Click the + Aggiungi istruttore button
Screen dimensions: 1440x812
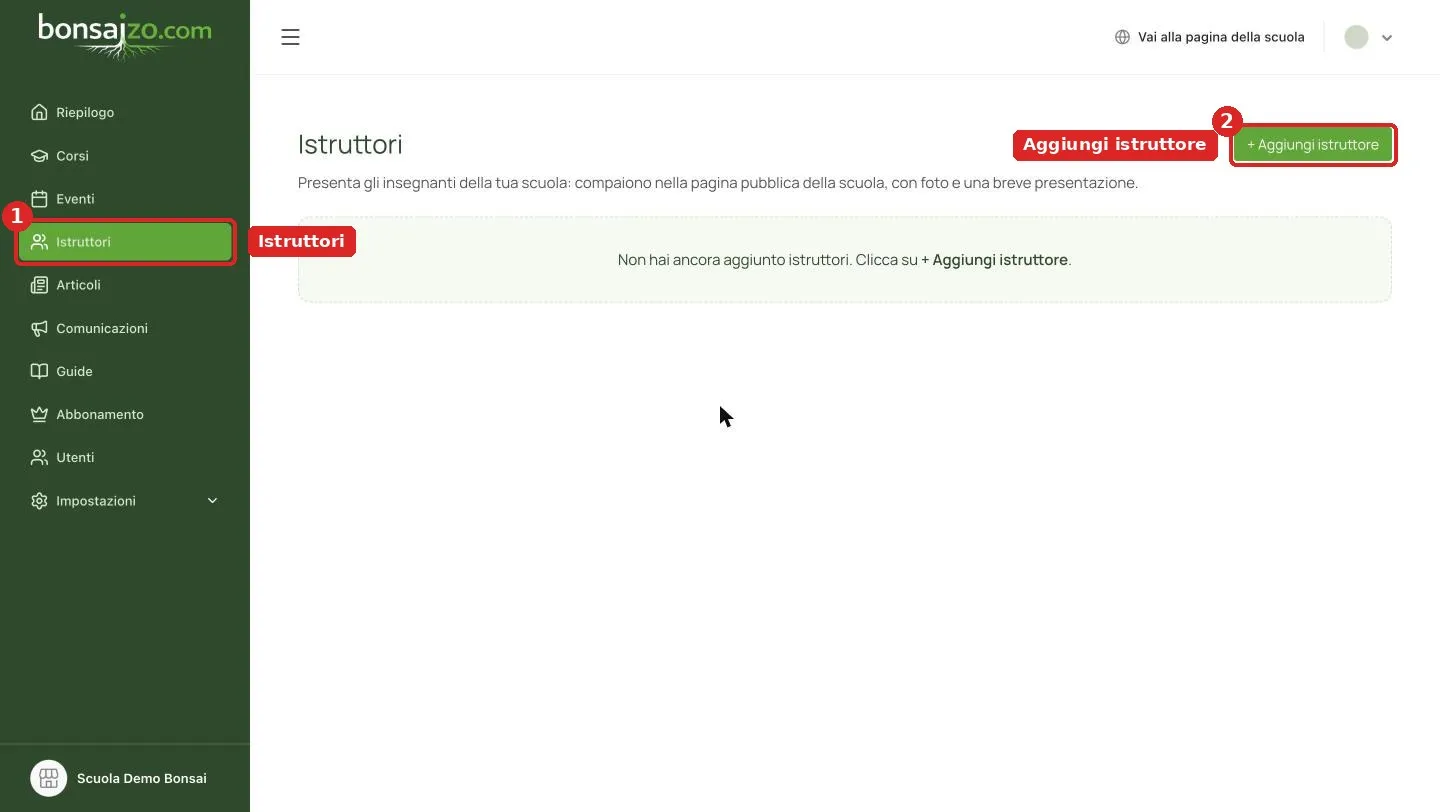click(x=1312, y=144)
